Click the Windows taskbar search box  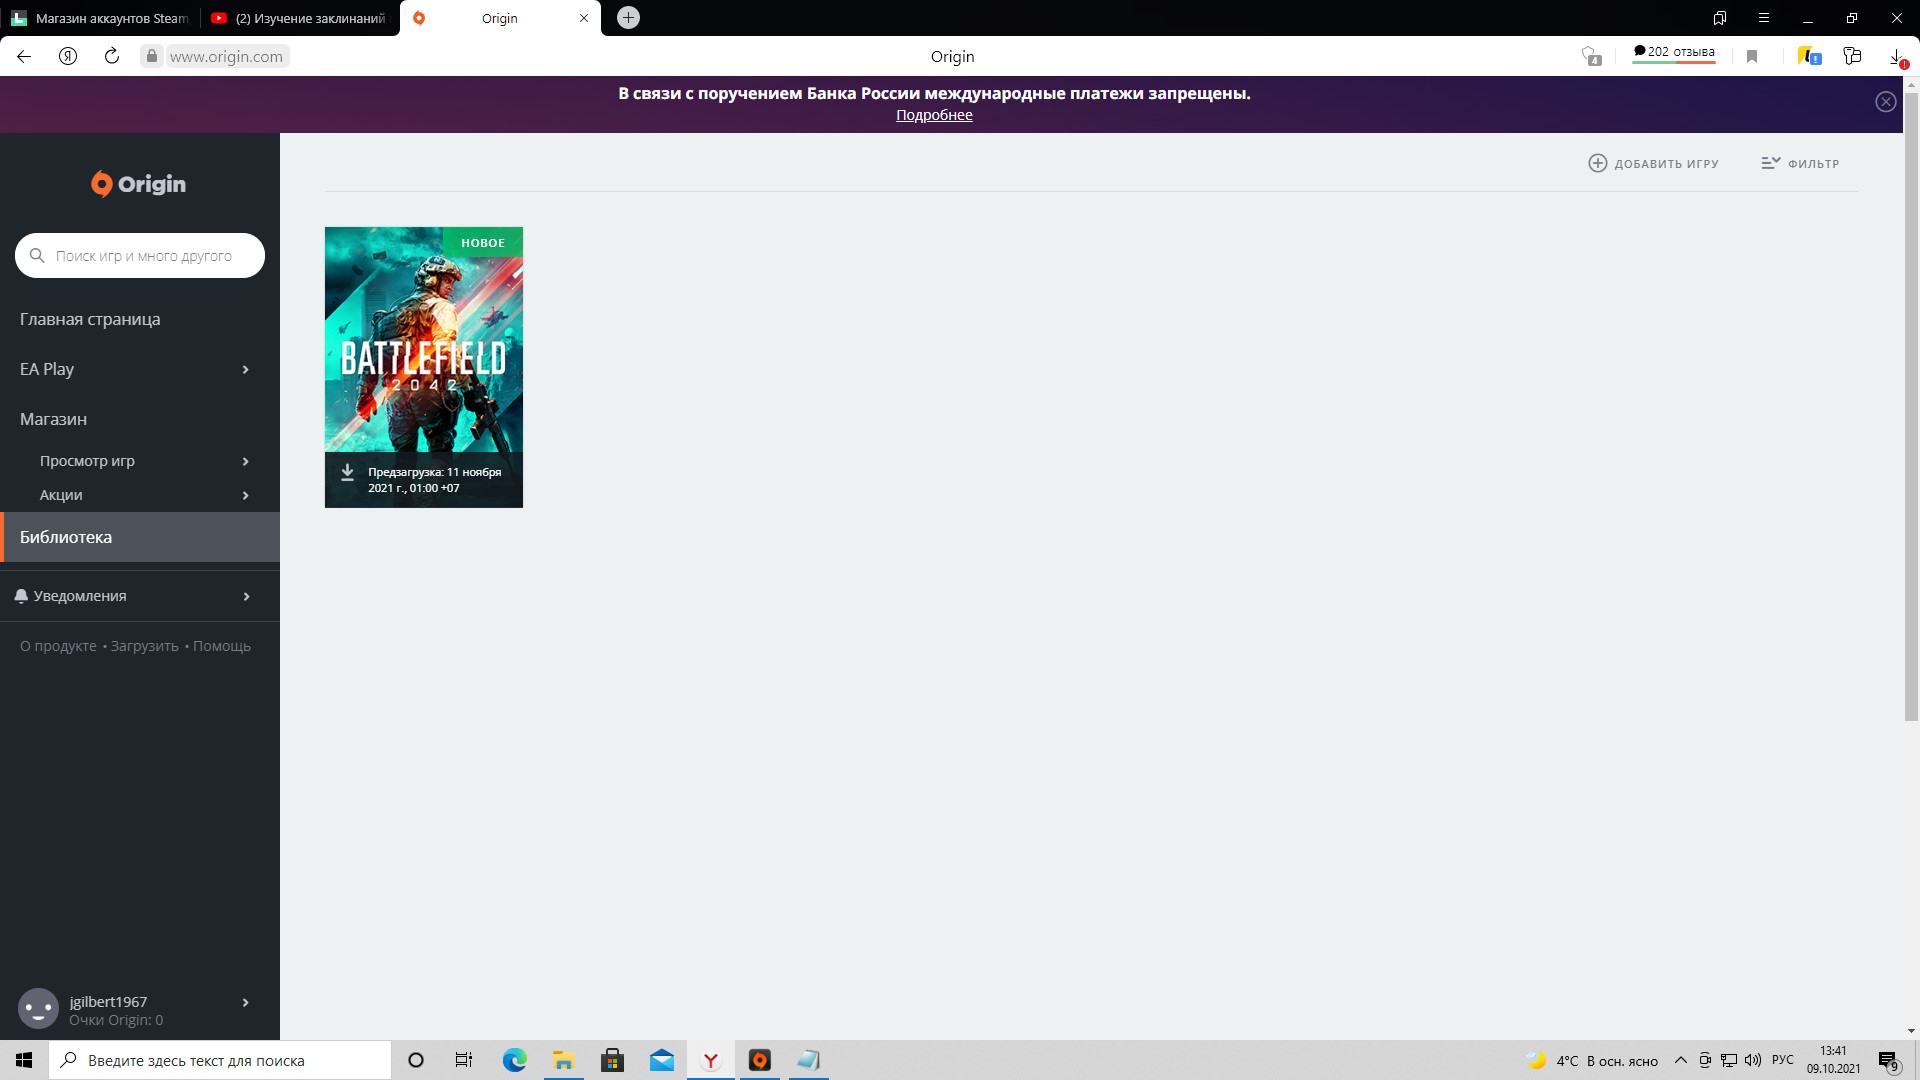[x=220, y=1060]
